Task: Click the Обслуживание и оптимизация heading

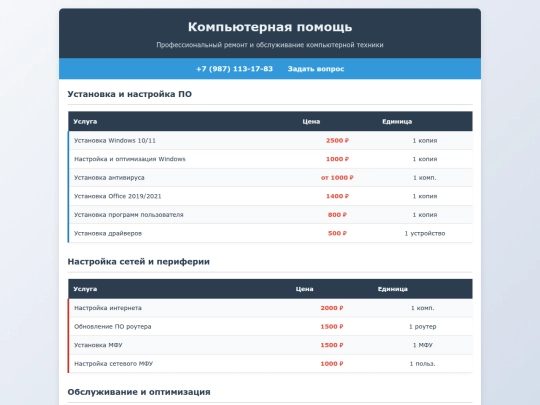Action: pyautogui.click(x=139, y=392)
